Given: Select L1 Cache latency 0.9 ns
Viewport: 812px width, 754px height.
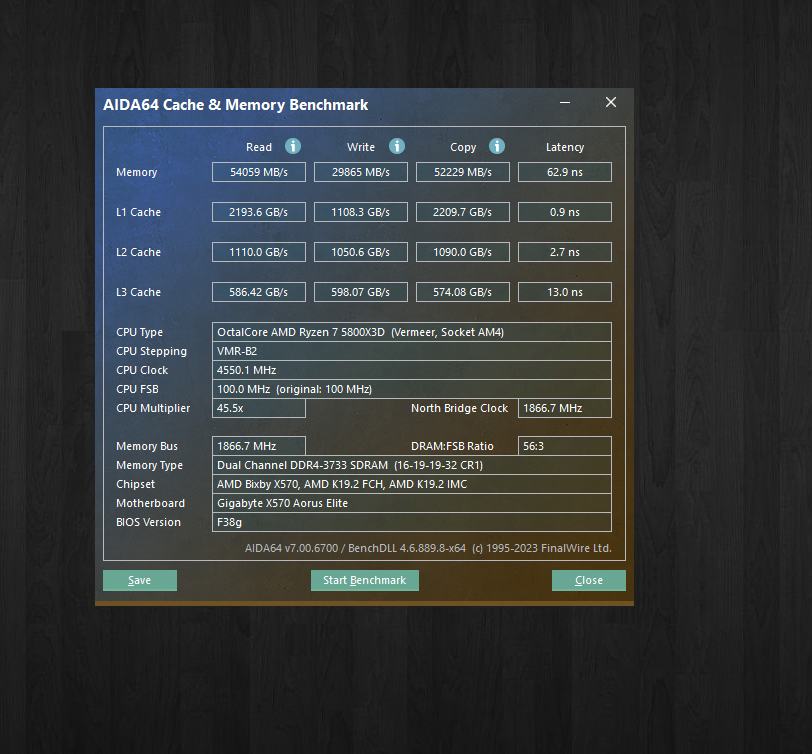Looking at the screenshot, I should [564, 212].
